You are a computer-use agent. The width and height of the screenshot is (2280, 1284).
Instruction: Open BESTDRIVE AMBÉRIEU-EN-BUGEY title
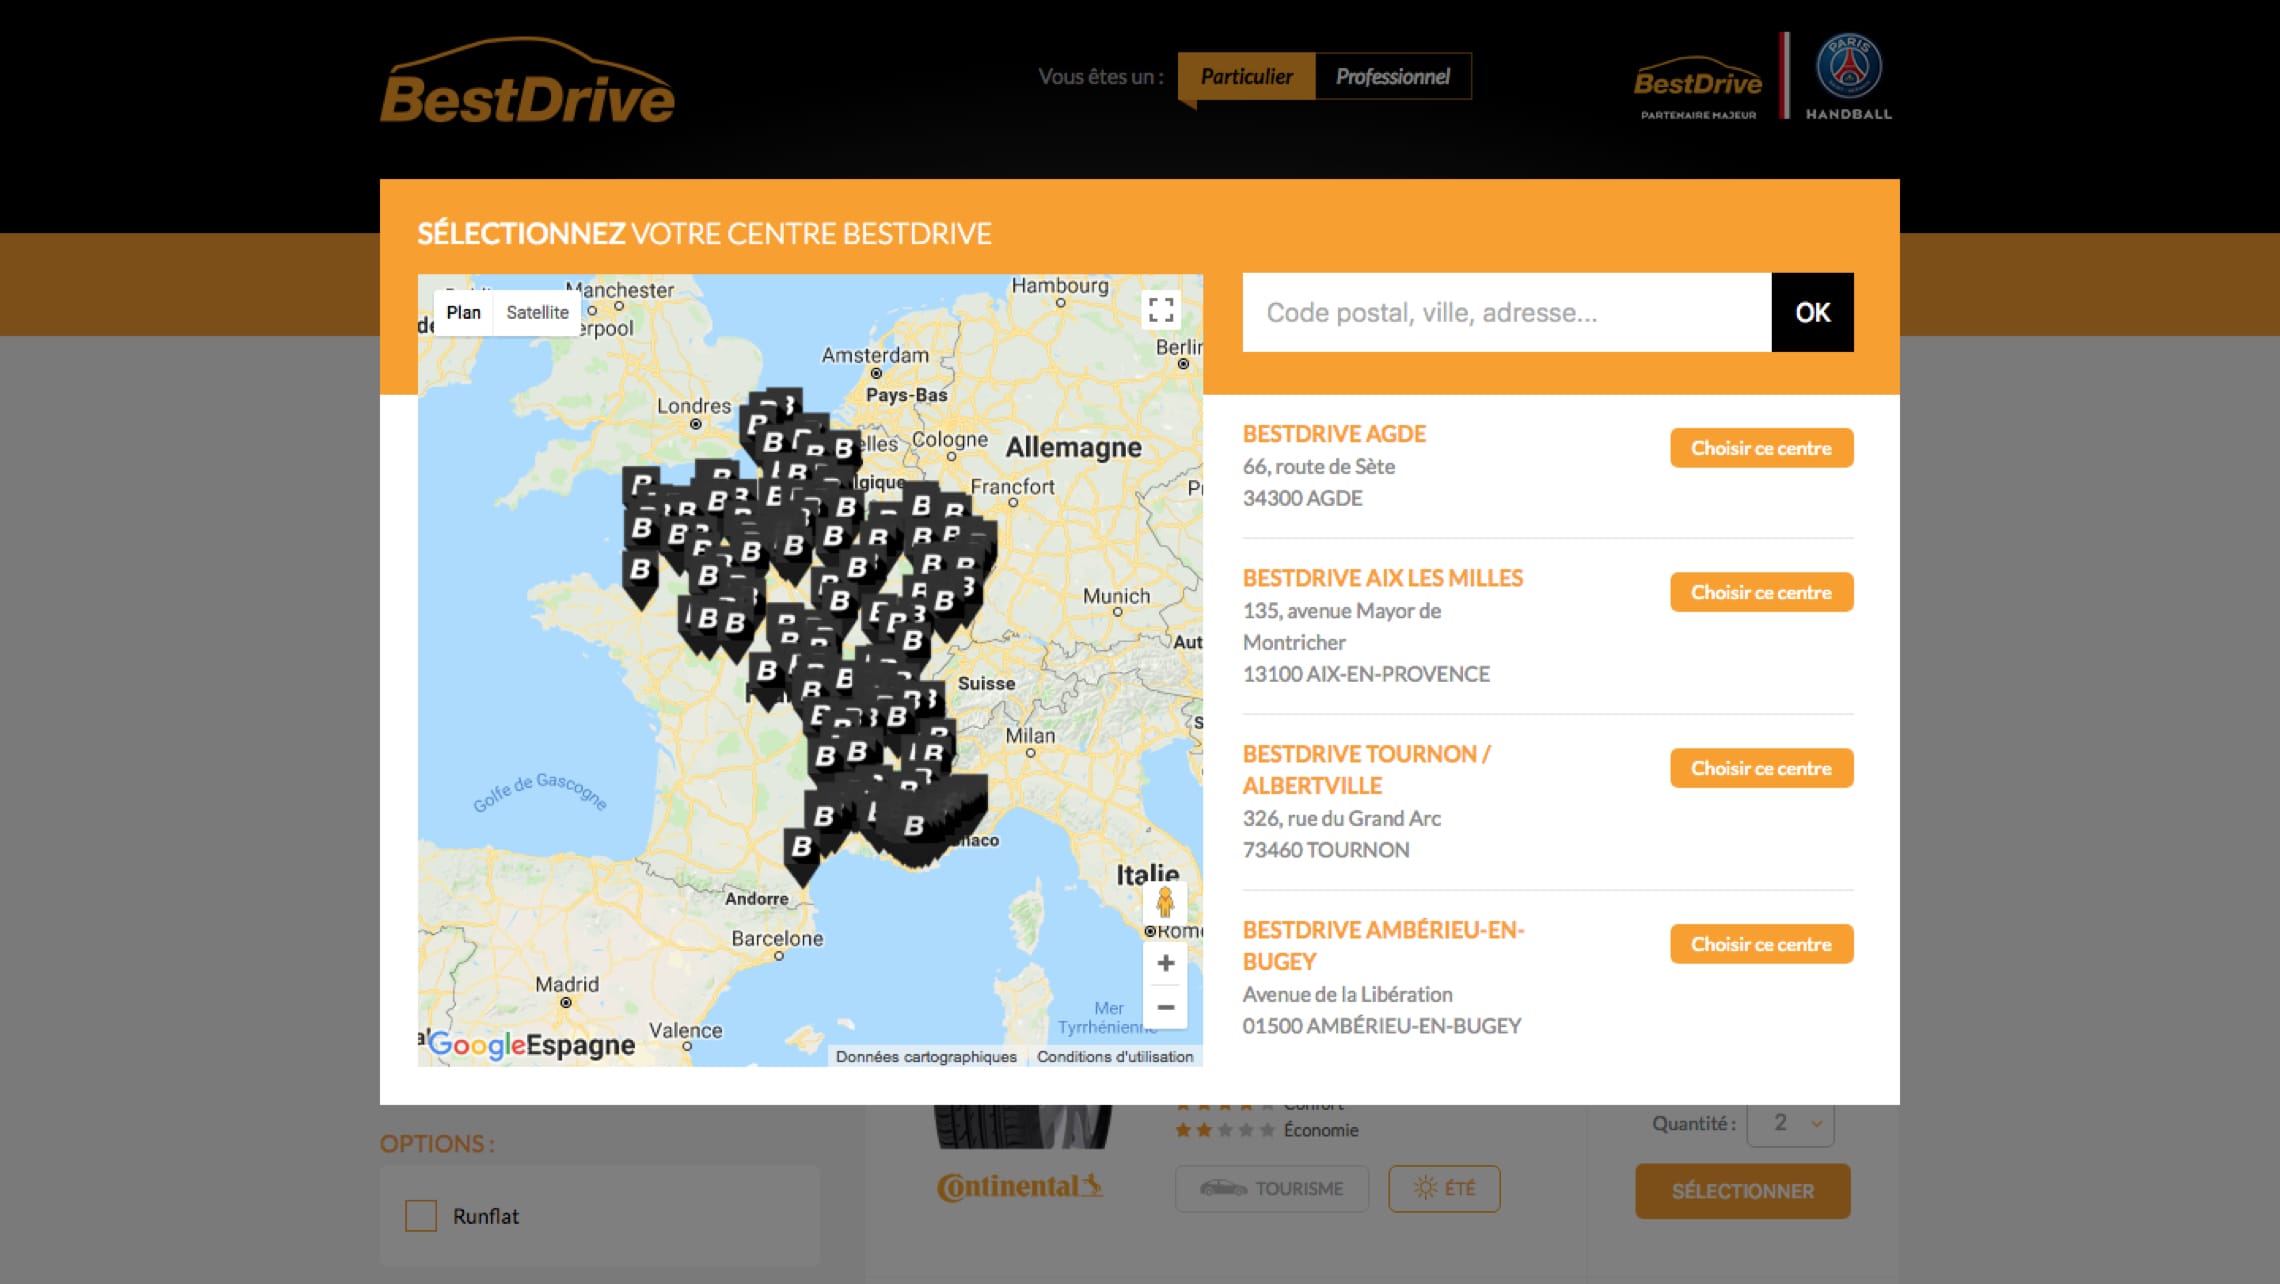(1383, 945)
